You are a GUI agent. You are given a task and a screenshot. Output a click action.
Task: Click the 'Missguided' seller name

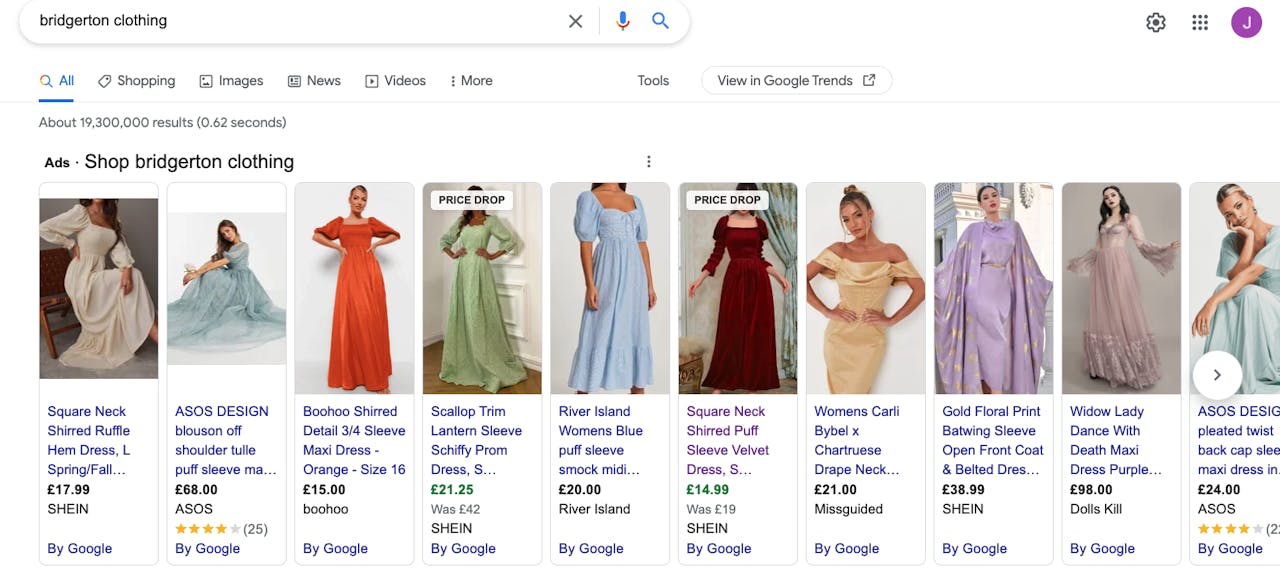[x=849, y=509]
